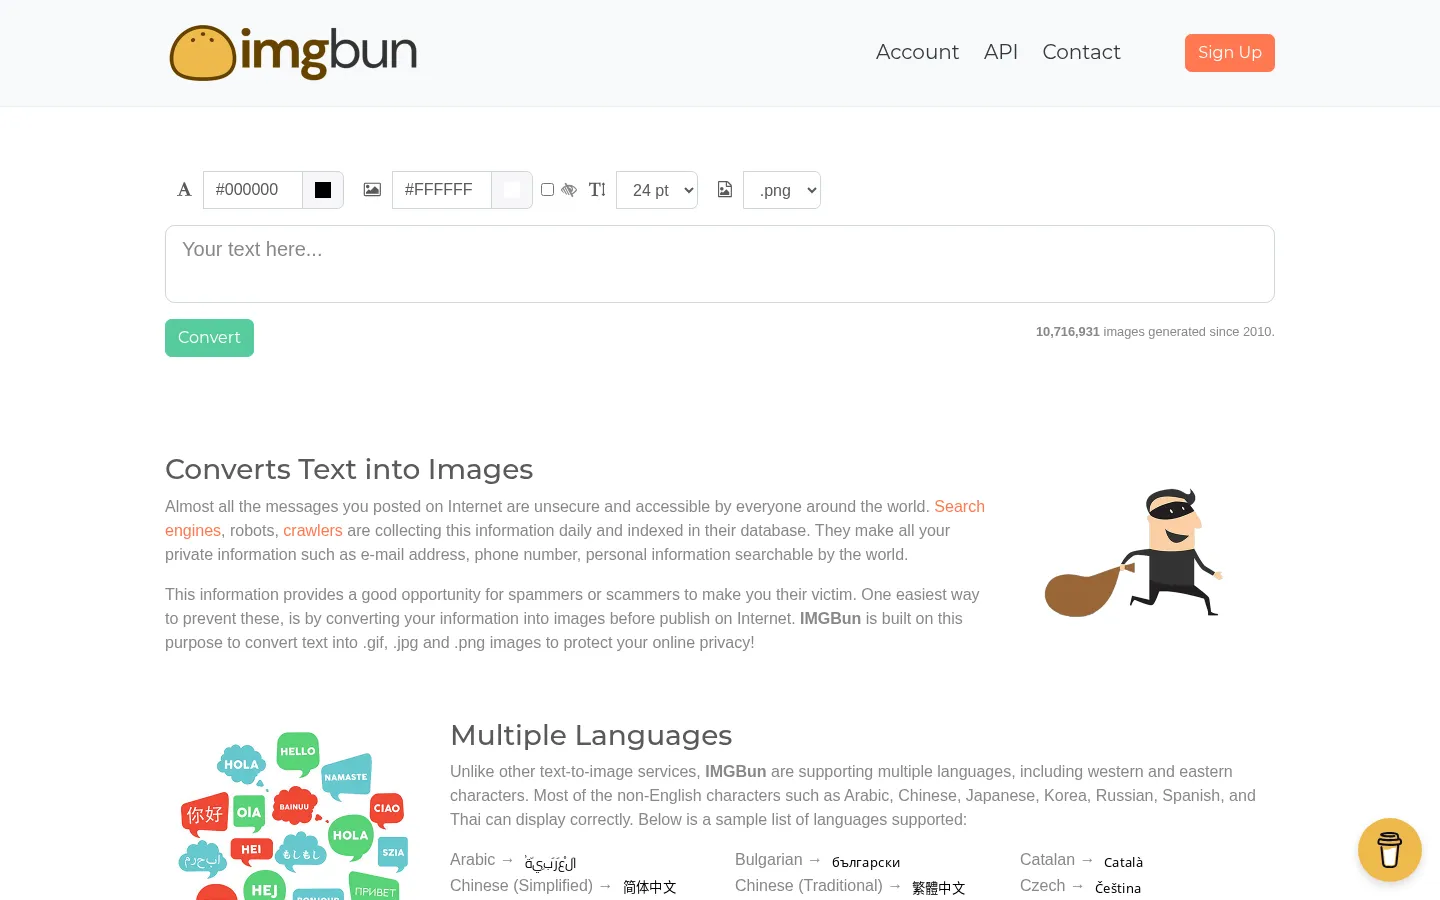Viewport: 1440px width, 900px height.
Task: Click the Sign Up button
Action: 1230,53
